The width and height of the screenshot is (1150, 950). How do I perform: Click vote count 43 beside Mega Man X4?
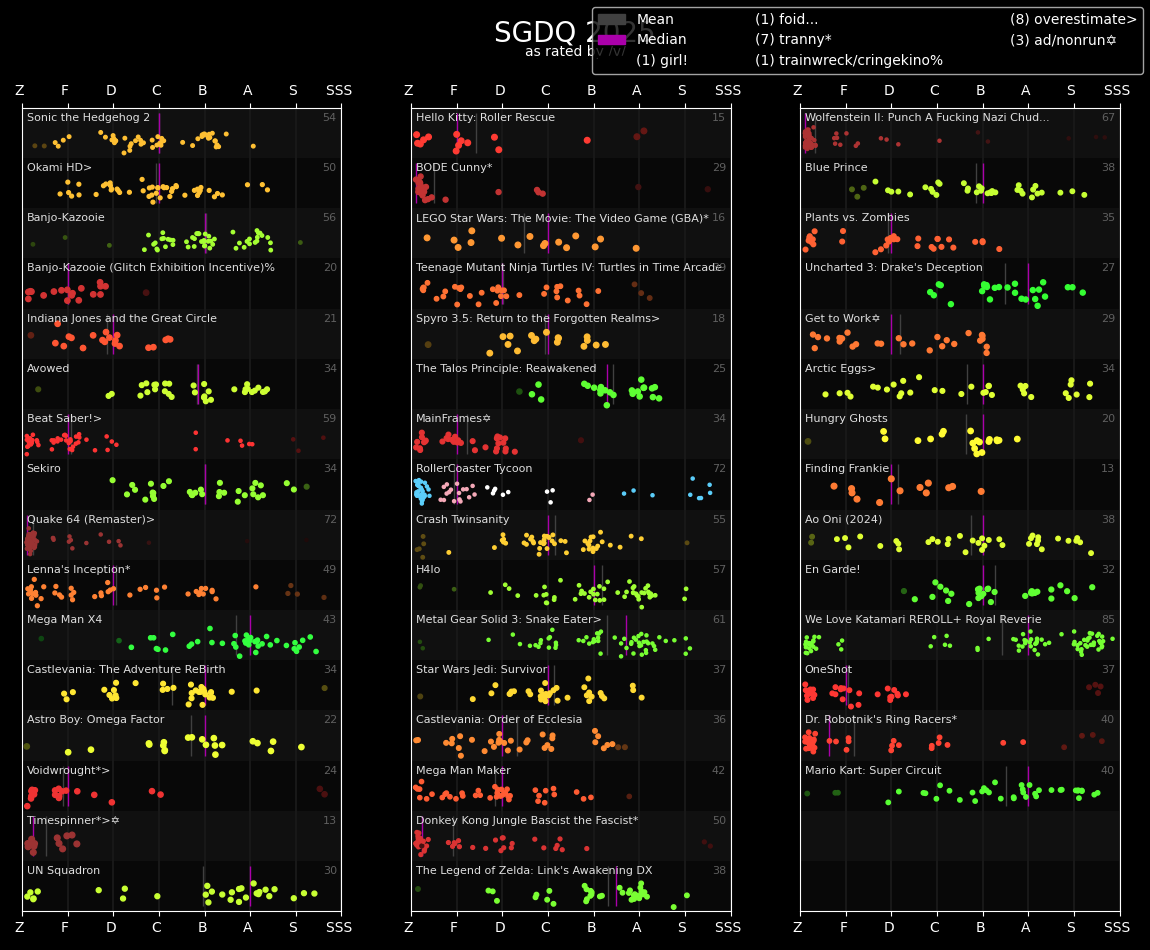pyautogui.click(x=329, y=619)
